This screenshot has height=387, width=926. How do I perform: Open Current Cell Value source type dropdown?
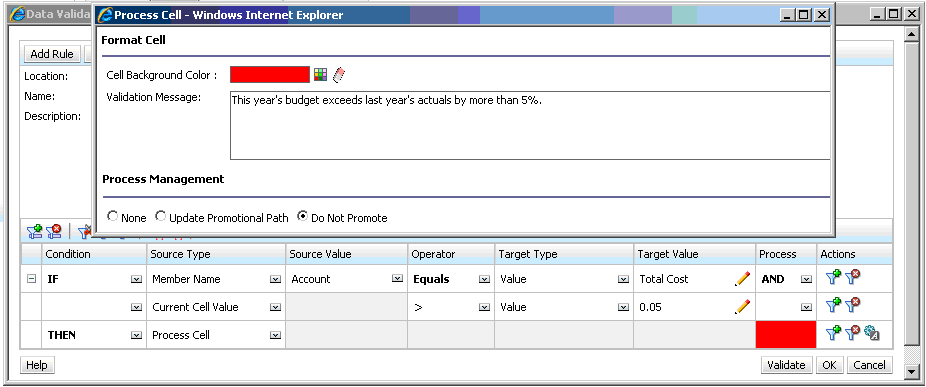point(275,307)
